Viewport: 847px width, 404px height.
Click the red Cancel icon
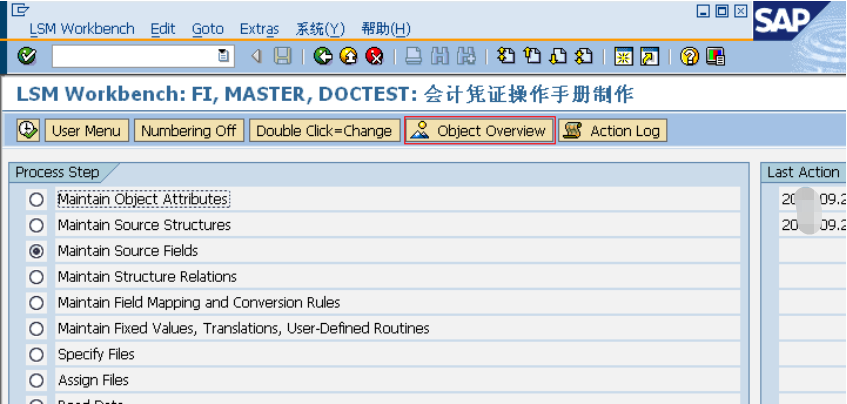[x=374, y=56]
